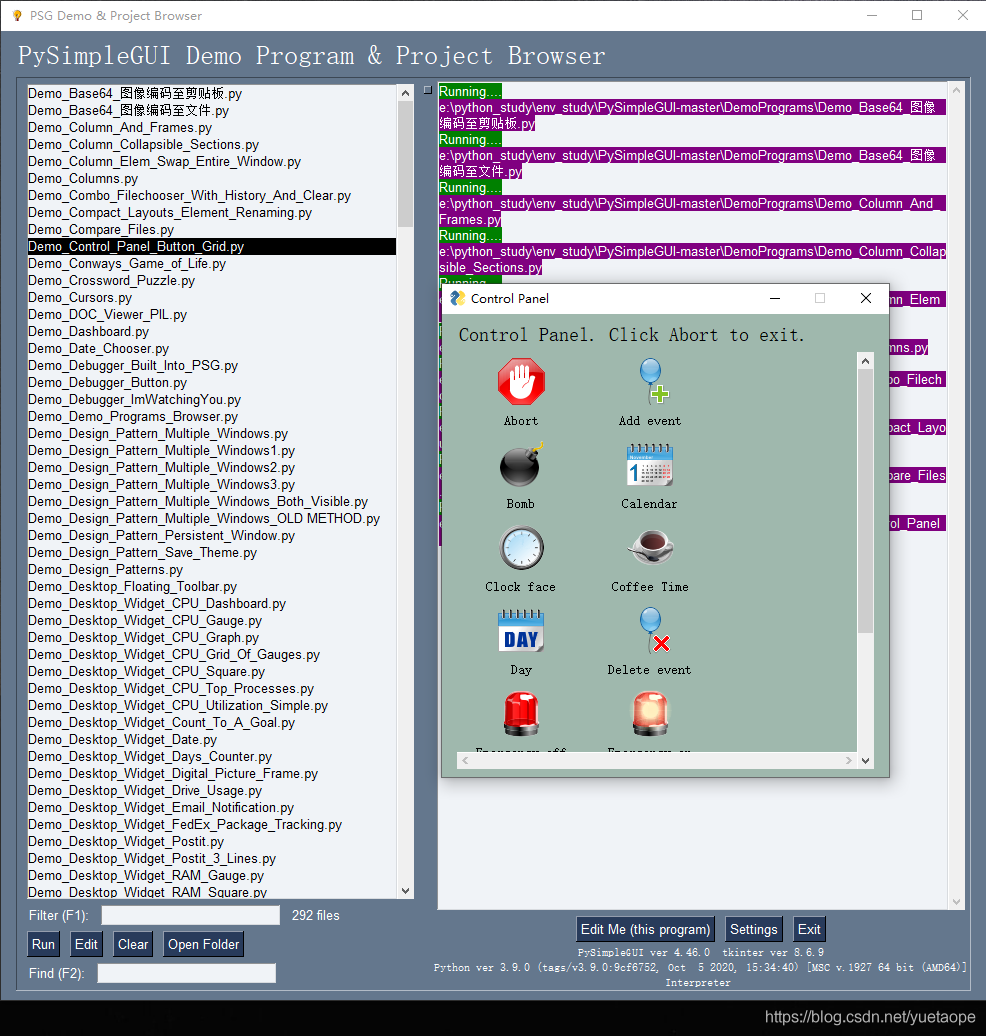Select Demo_Dashboard.py
The image size is (986, 1036).
(211, 332)
